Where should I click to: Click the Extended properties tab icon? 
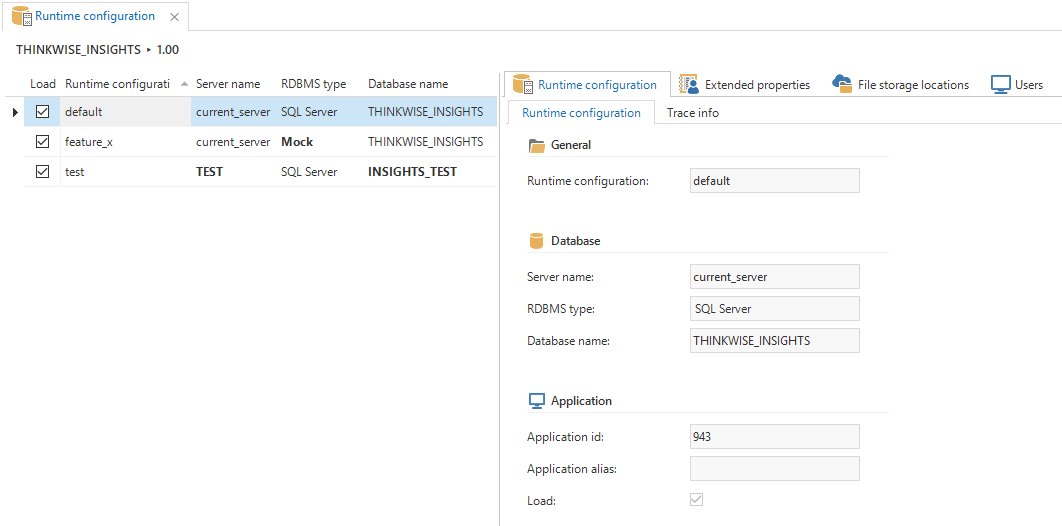pos(688,84)
